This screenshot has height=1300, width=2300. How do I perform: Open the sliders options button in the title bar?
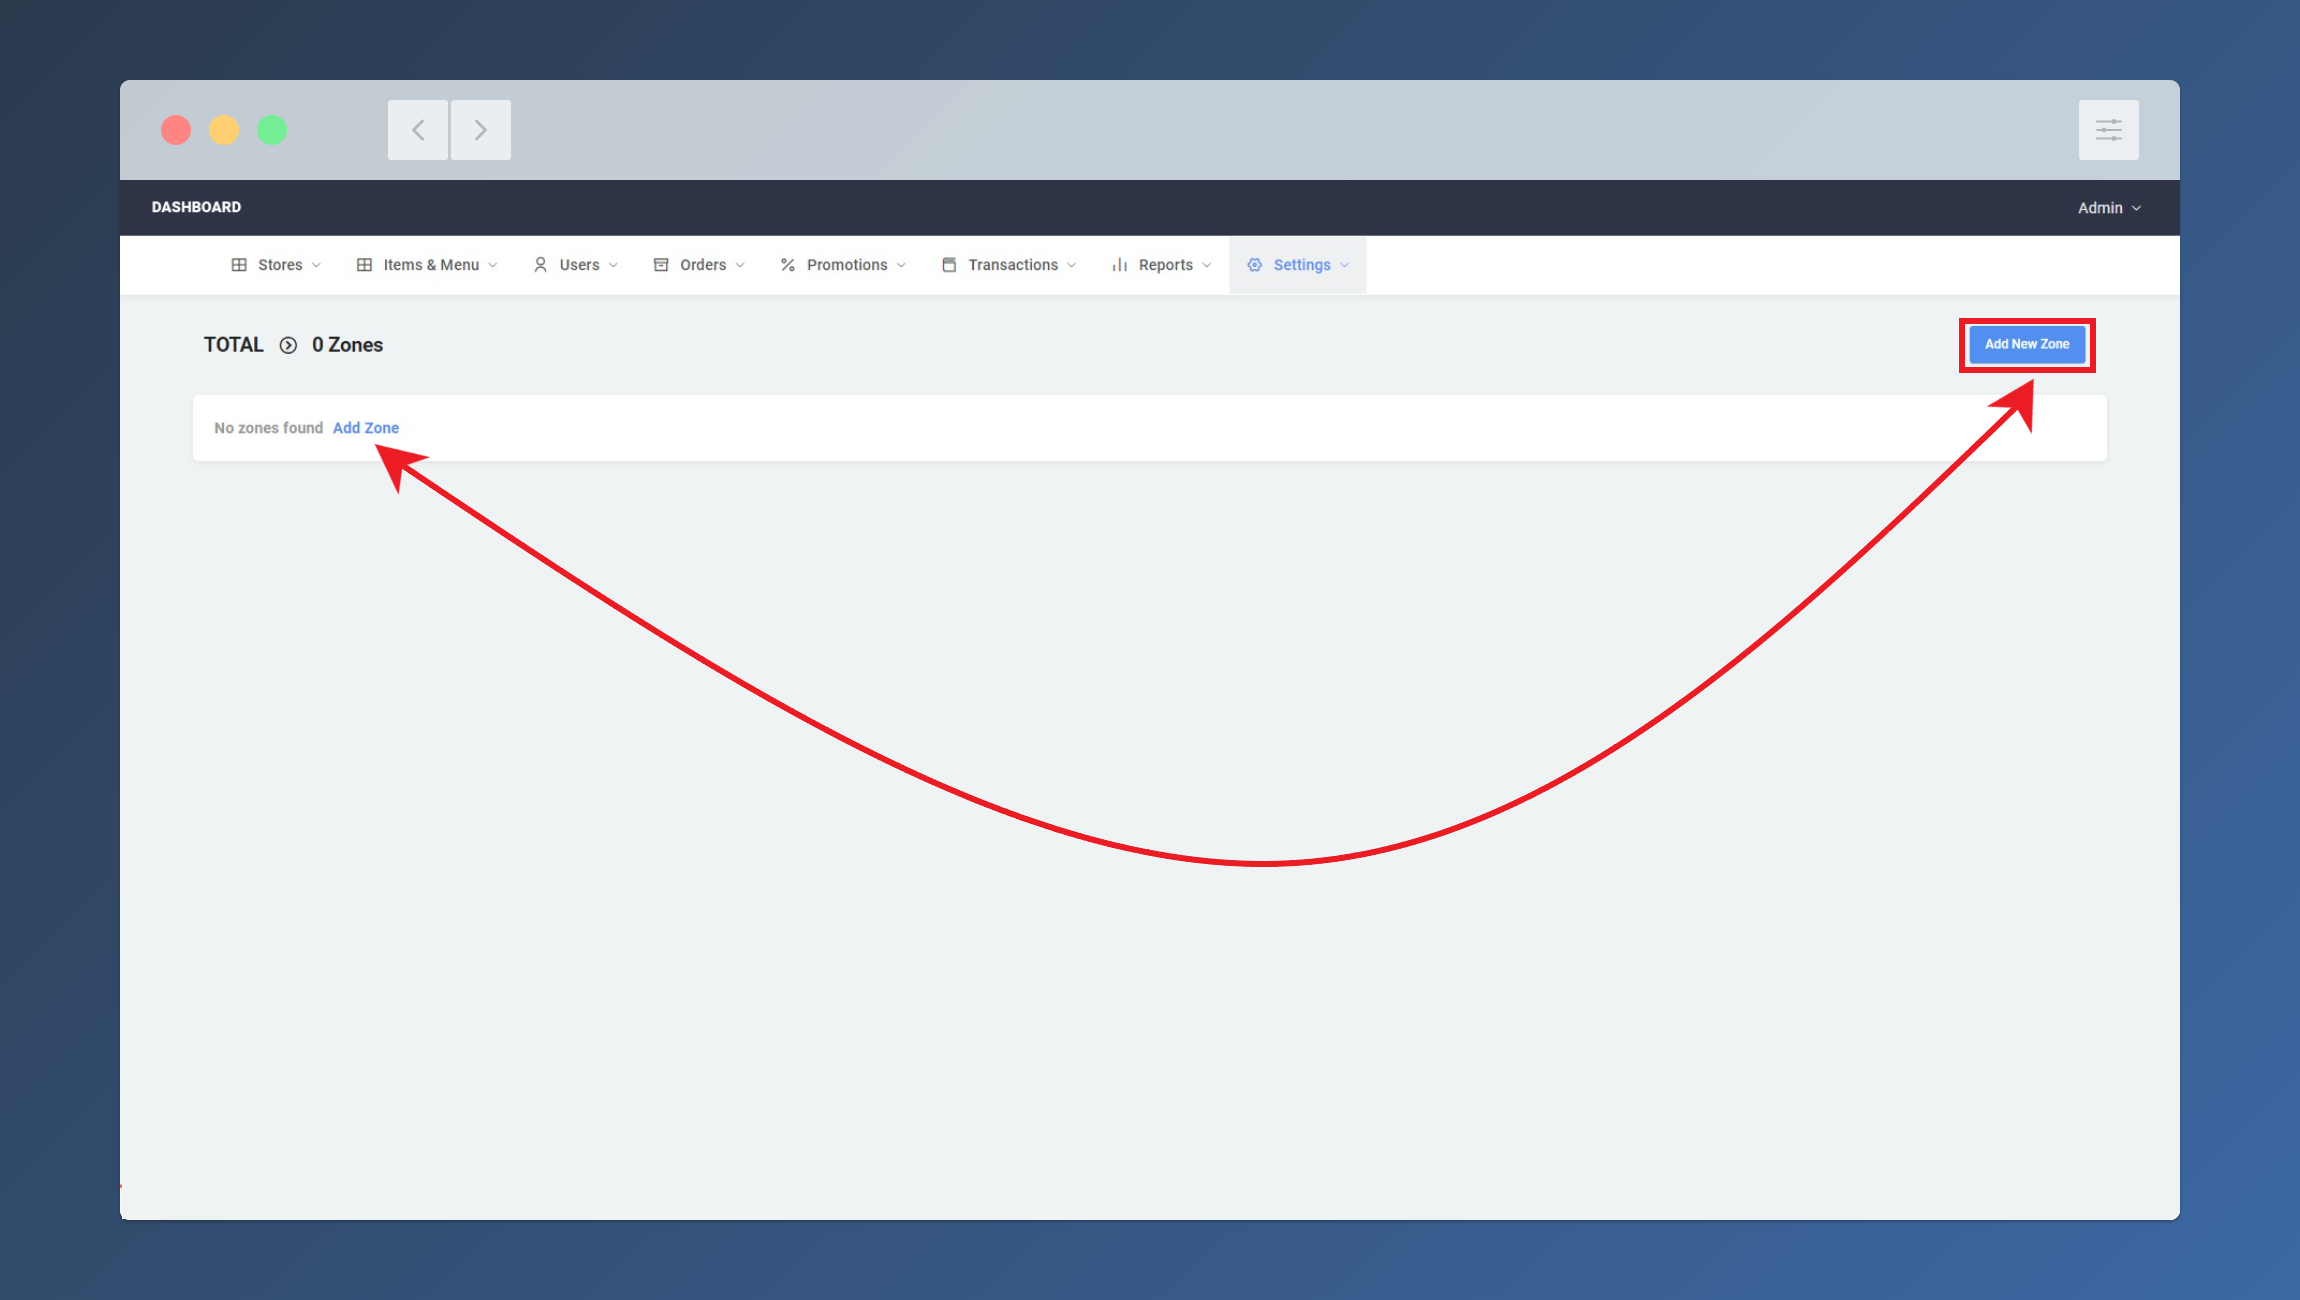click(x=2109, y=130)
